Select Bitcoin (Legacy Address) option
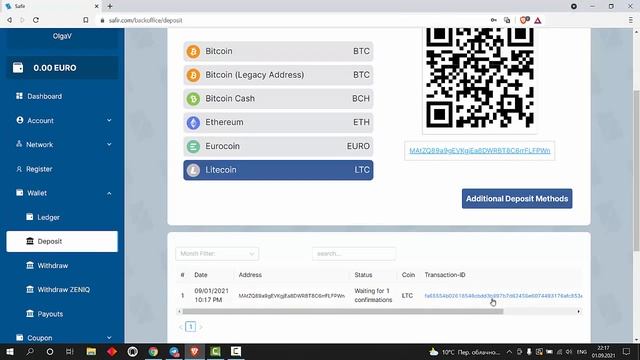Image resolution: width=640 pixels, height=360 pixels. pyautogui.click(x=278, y=75)
